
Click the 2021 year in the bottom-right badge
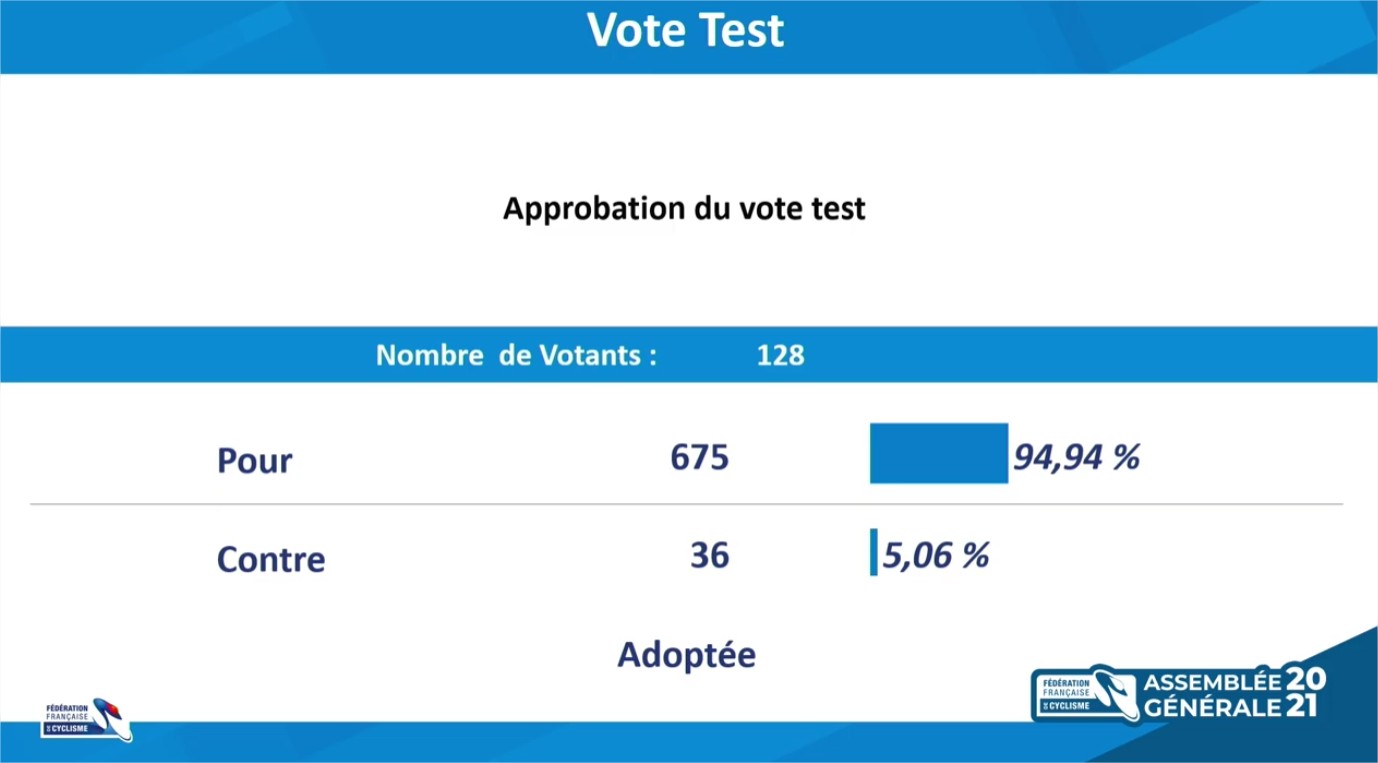click(1305, 693)
